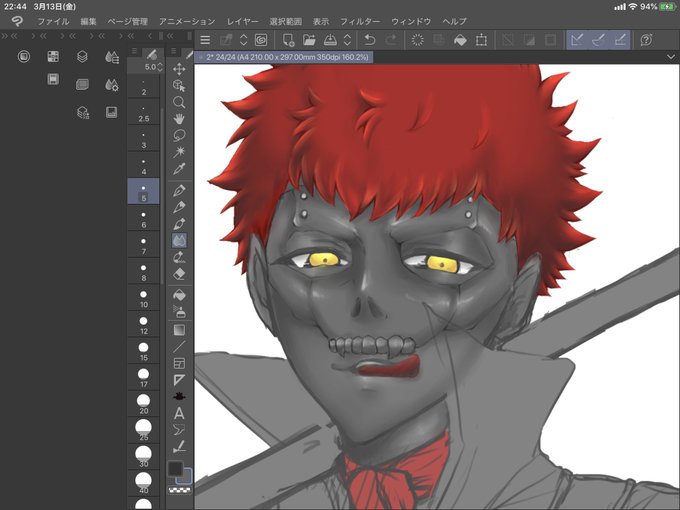Undo the last action
The height and width of the screenshot is (510, 680).
click(x=369, y=40)
